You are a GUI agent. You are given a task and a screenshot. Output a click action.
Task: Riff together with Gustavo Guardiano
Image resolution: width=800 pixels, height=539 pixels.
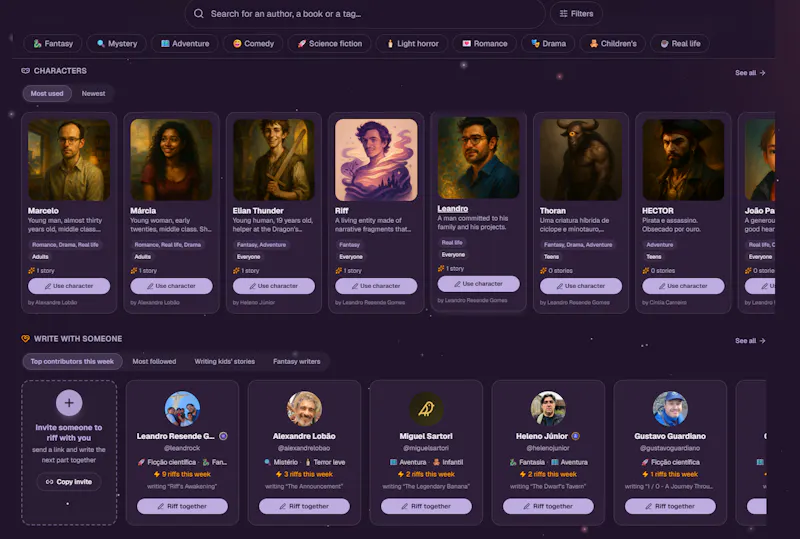[x=670, y=506]
